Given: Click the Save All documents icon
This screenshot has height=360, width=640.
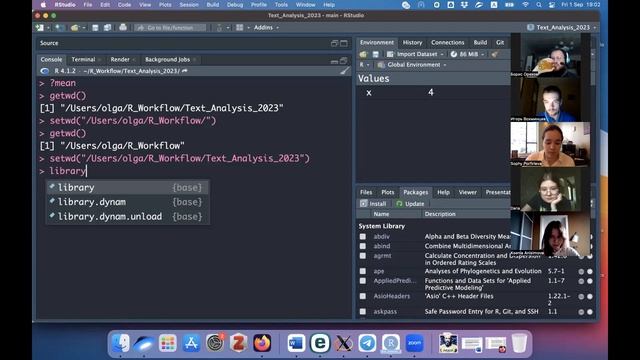Looking at the screenshot, I should (108, 27).
